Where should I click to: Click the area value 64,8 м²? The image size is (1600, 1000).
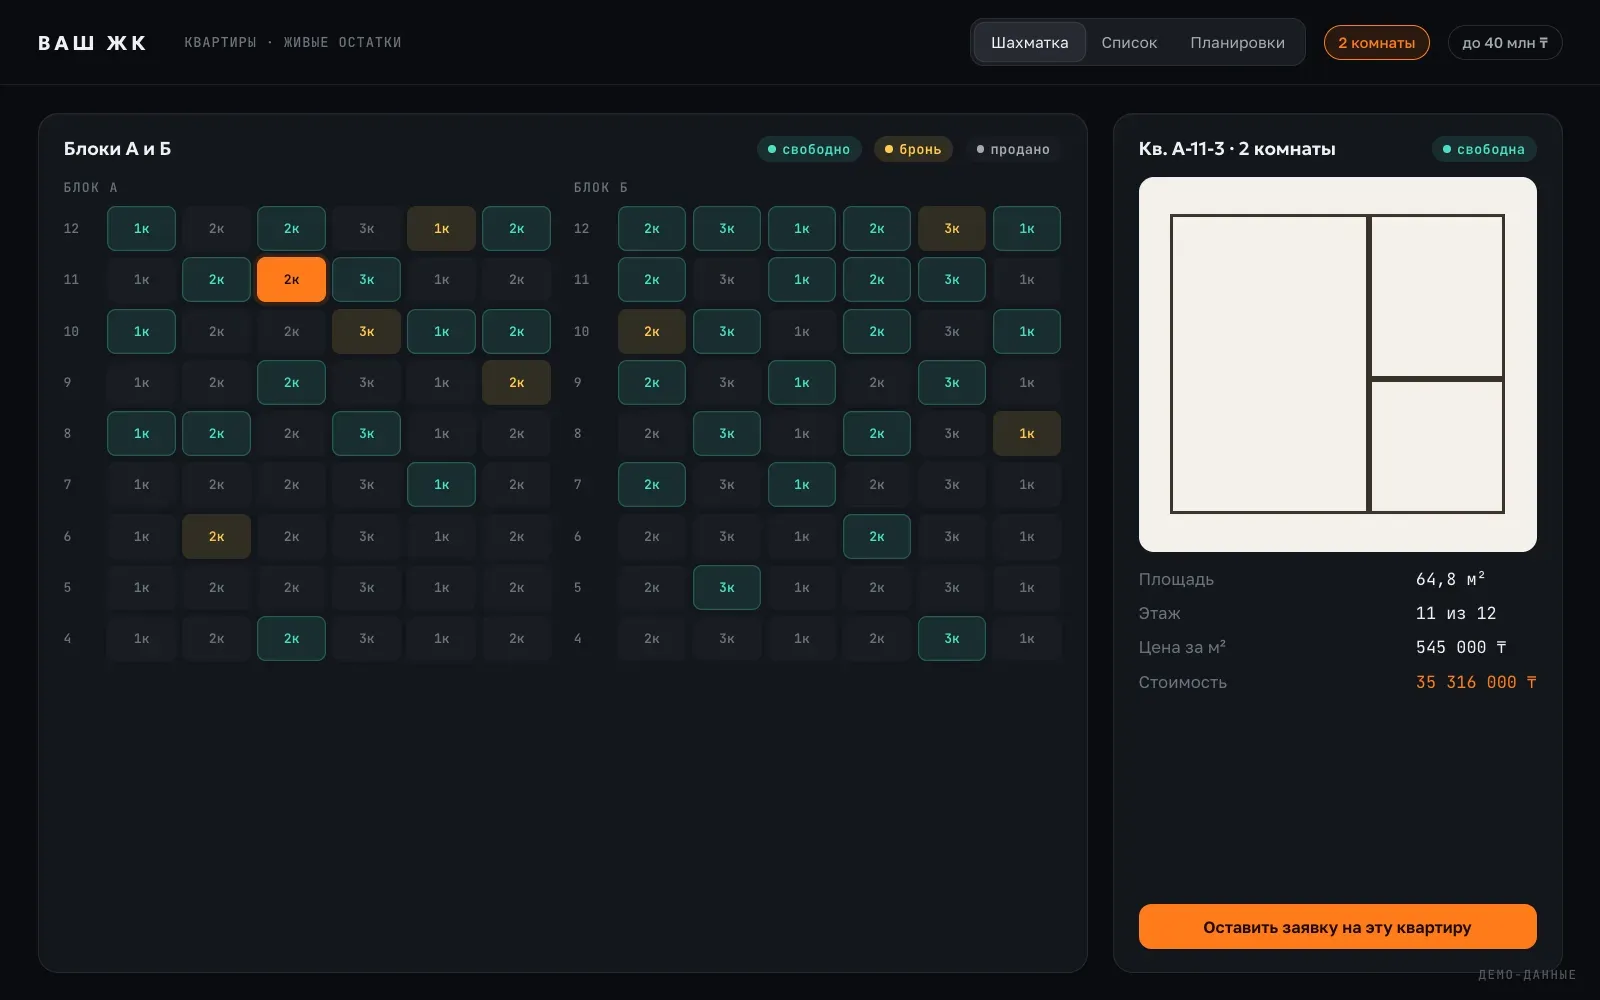(1450, 579)
